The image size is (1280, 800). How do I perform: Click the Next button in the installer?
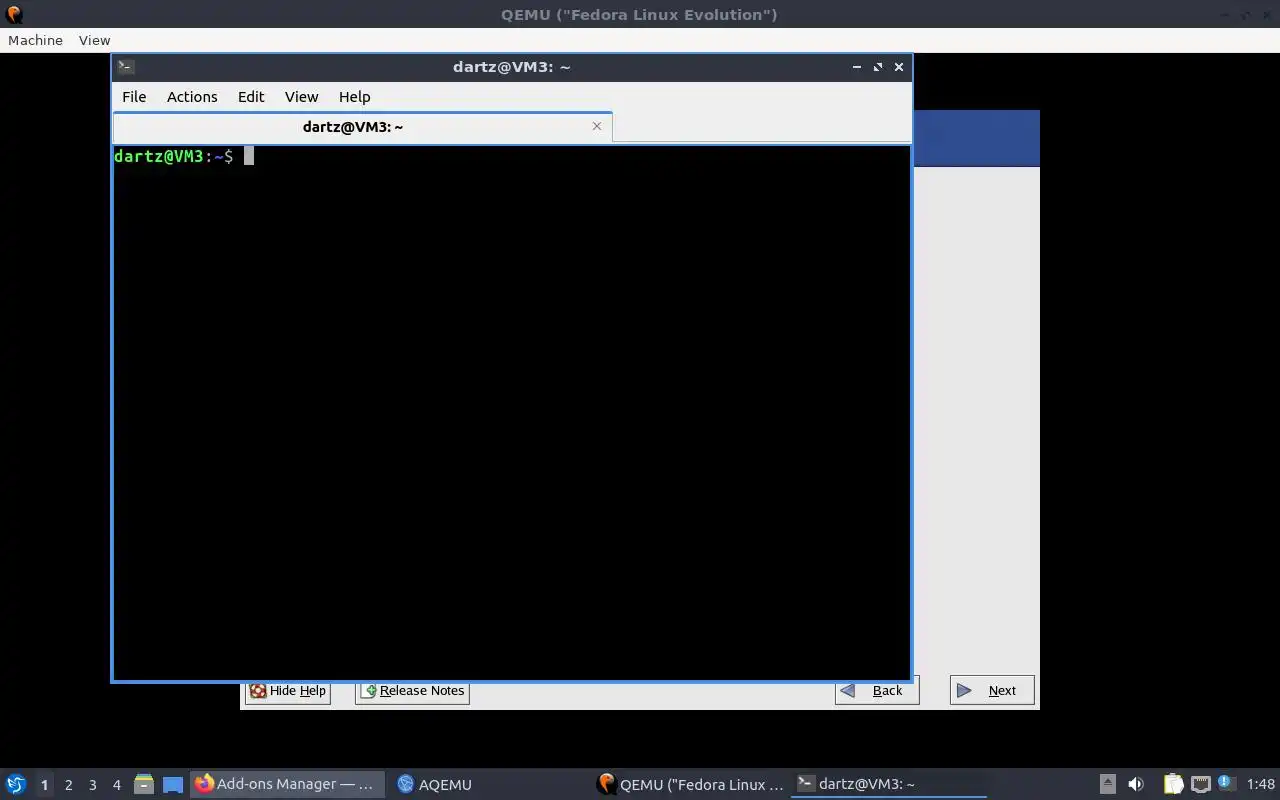click(x=992, y=690)
